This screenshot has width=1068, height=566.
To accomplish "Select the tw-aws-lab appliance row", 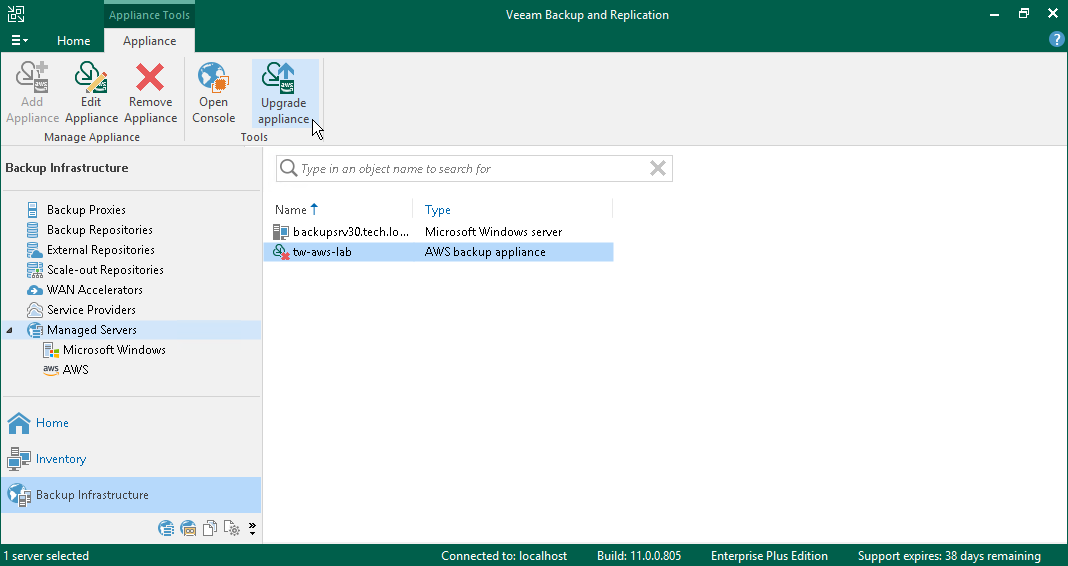I will click(439, 252).
